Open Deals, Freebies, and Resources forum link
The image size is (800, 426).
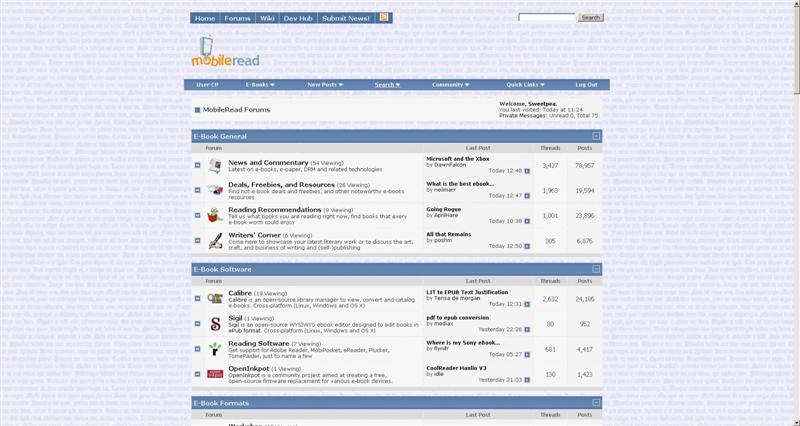point(281,185)
